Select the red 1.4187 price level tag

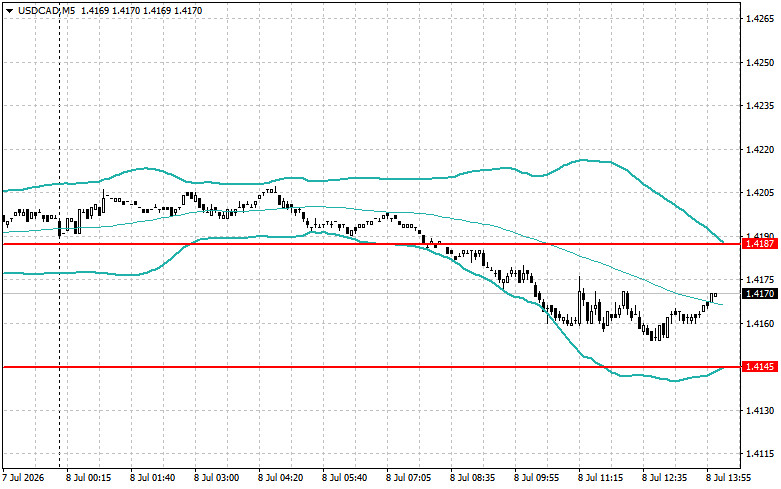click(x=760, y=244)
